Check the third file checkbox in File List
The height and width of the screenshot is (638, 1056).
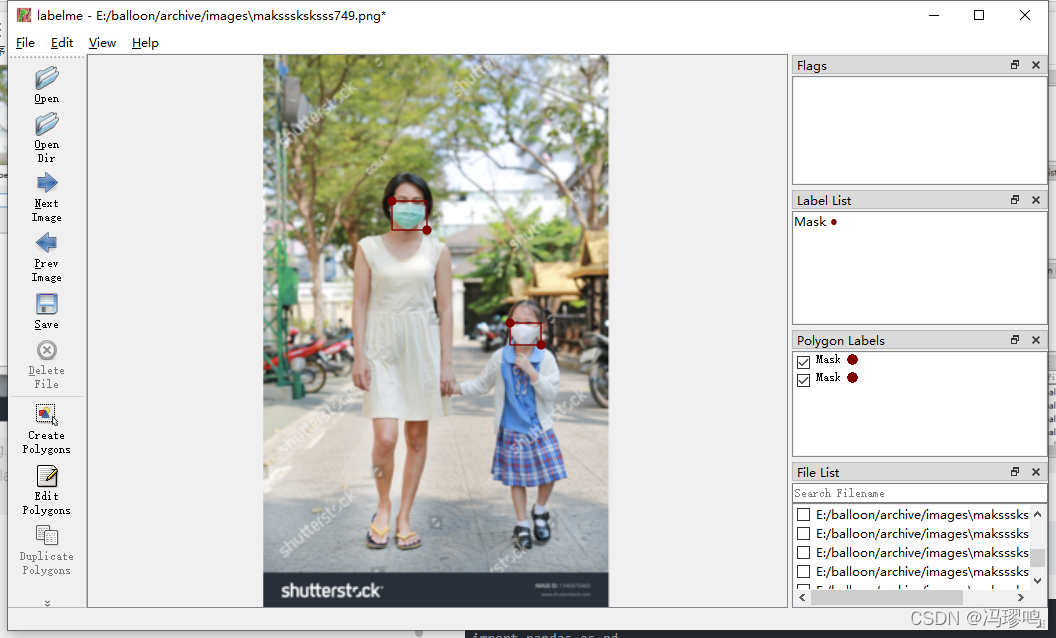coord(803,552)
